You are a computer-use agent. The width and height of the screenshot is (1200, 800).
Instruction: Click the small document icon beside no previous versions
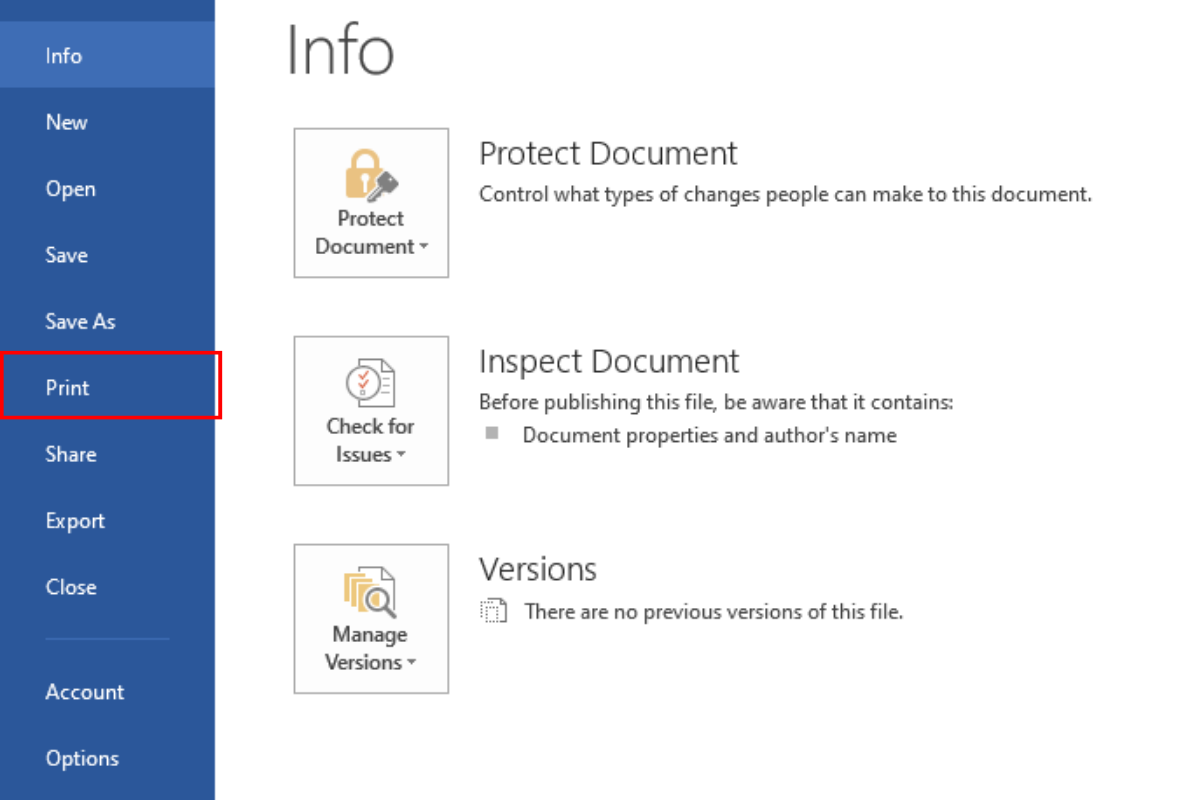click(494, 611)
